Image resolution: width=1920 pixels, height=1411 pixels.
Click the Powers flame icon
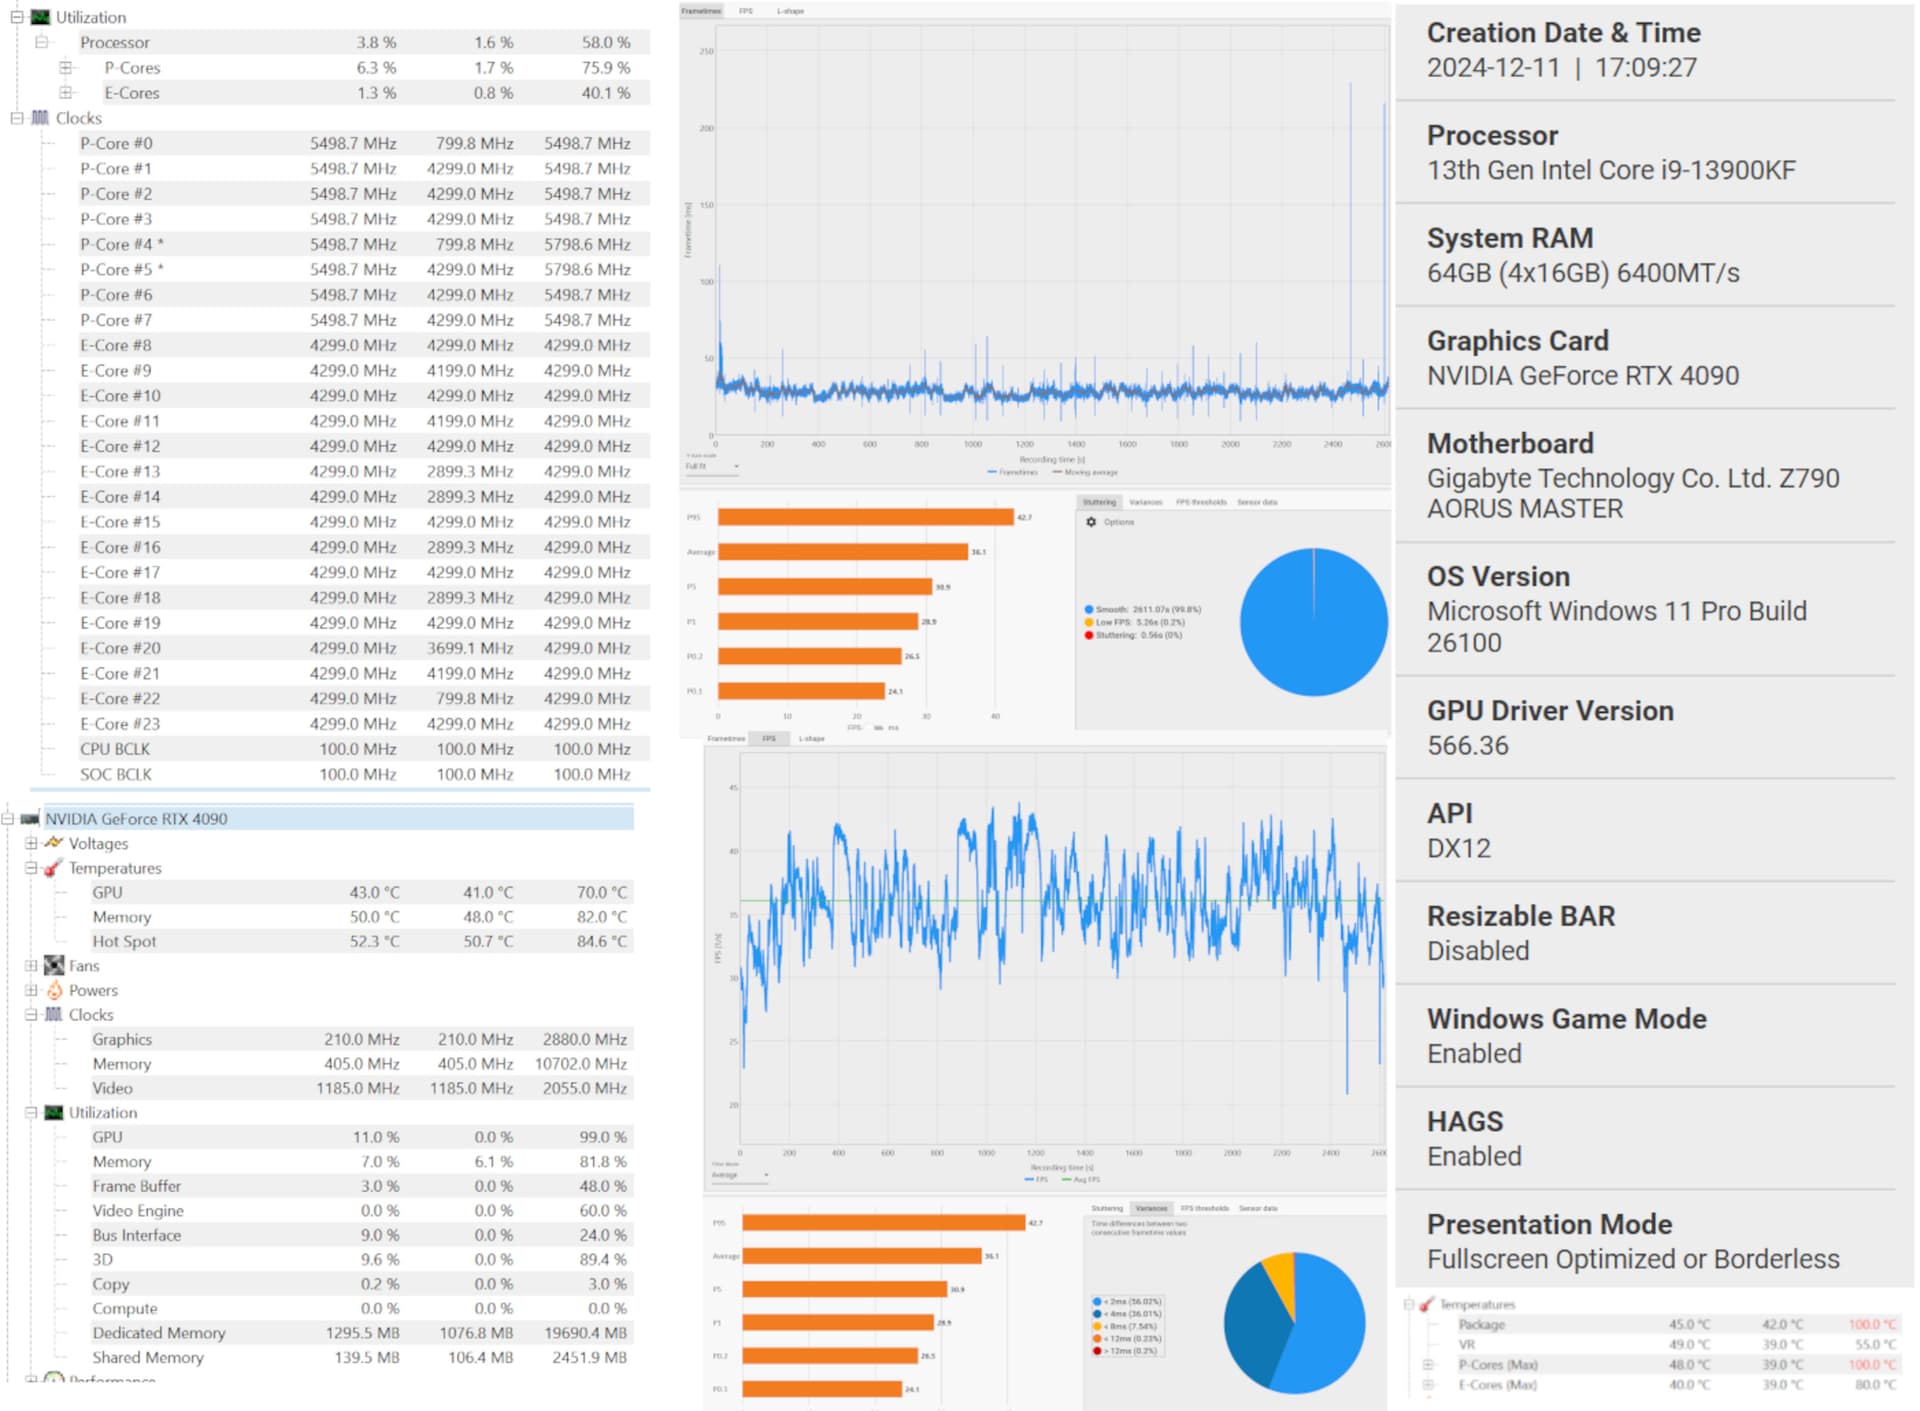[54, 990]
